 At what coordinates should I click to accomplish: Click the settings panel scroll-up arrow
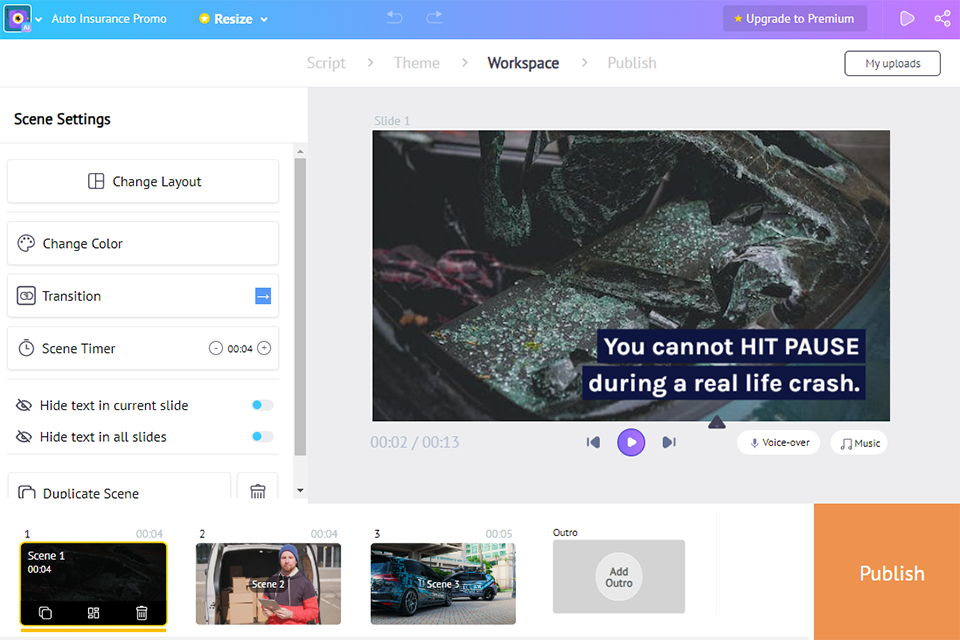pyautogui.click(x=300, y=151)
